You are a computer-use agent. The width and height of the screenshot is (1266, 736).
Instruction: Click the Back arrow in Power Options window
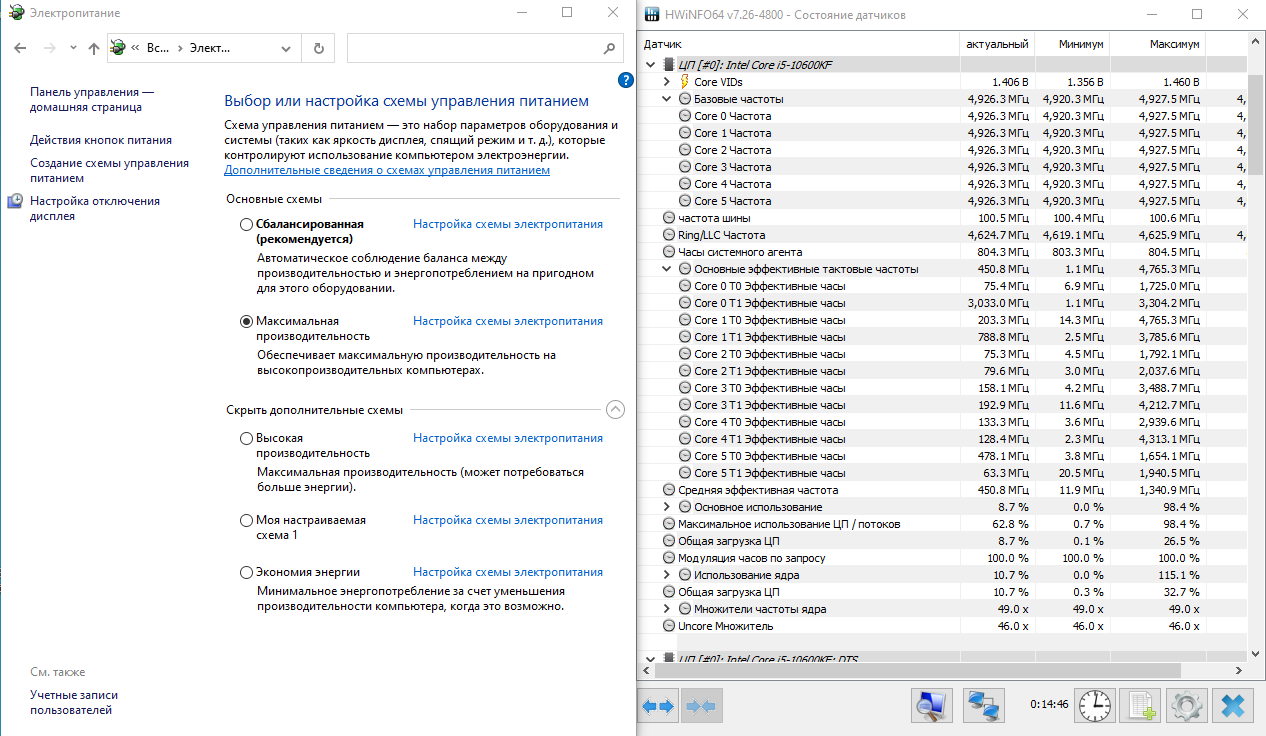(x=21, y=48)
